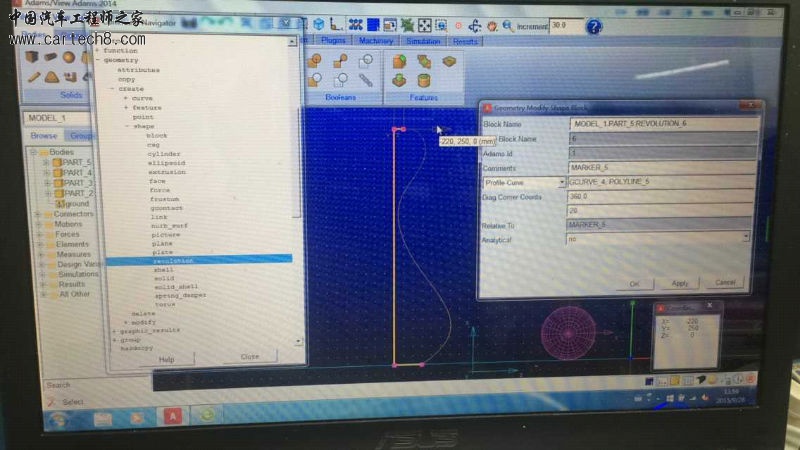Click the Features fillet icon

(x=424, y=62)
